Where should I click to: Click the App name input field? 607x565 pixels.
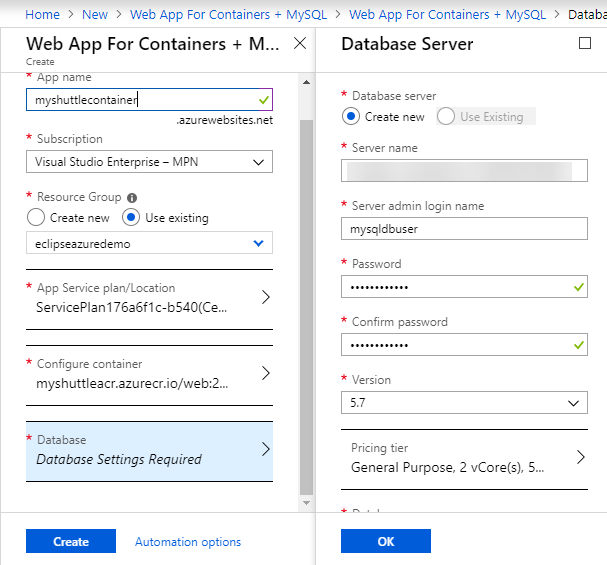click(149, 100)
